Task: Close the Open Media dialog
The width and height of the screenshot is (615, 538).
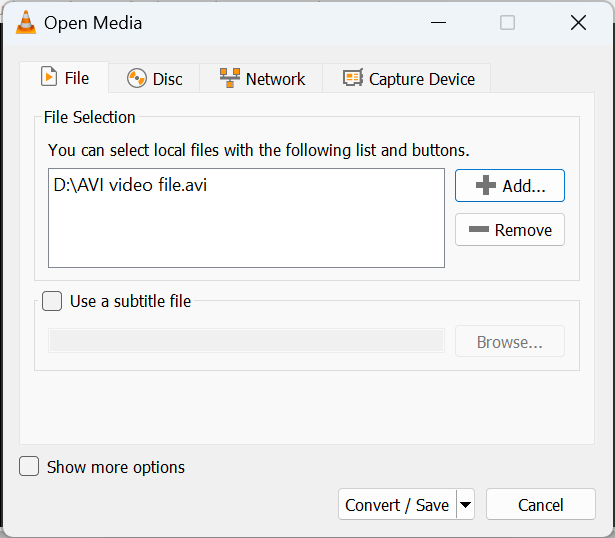Action: (x=578, y=23)
